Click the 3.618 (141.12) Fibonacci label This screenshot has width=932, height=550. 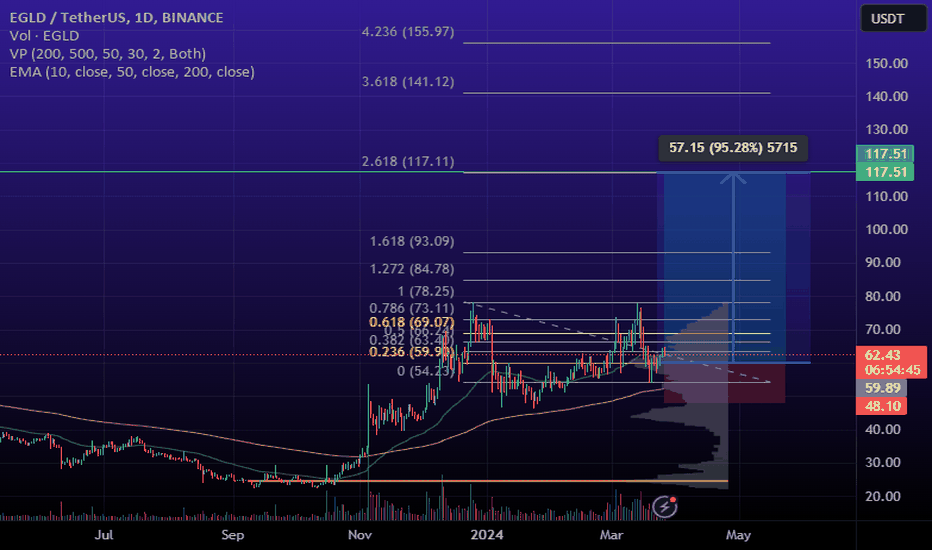pyautogui.click(x=408, y=81)
